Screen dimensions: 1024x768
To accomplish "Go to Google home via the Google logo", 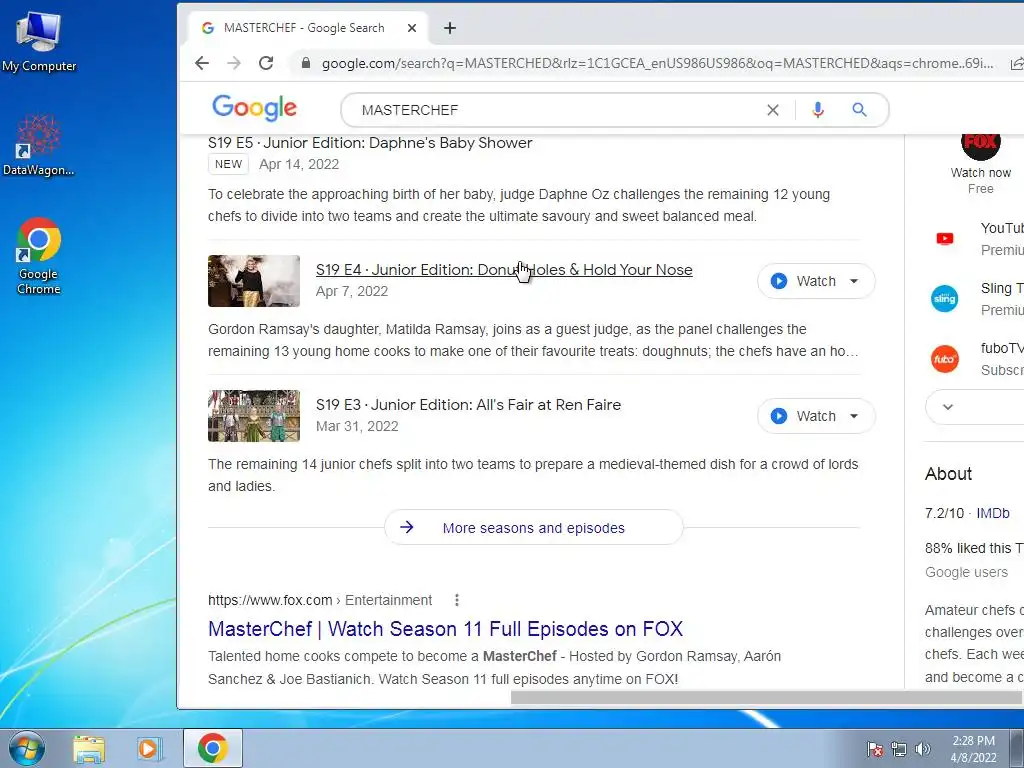I will (255, 108).
